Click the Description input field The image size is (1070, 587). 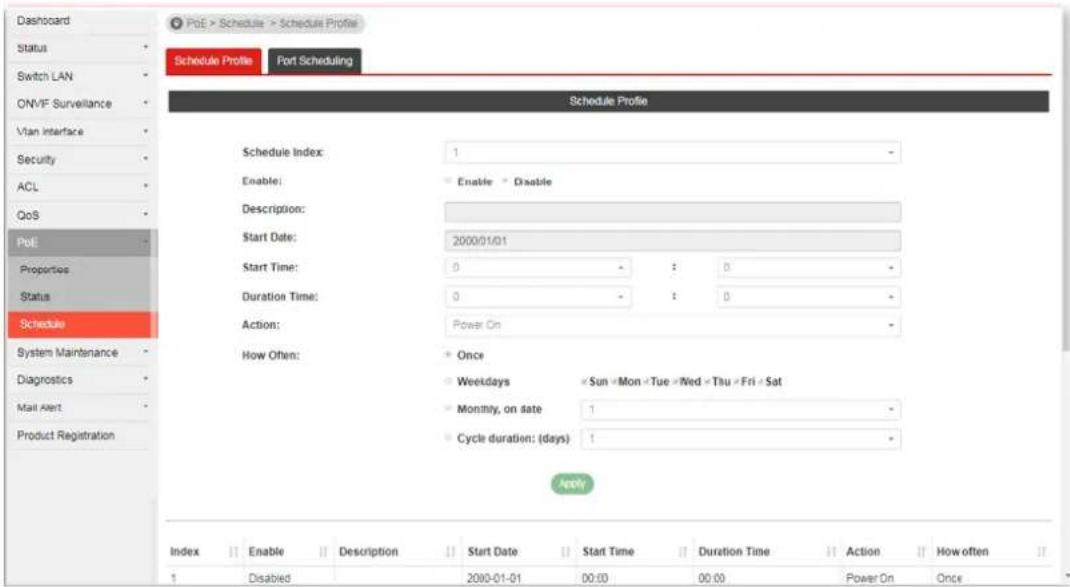(672, 212)
